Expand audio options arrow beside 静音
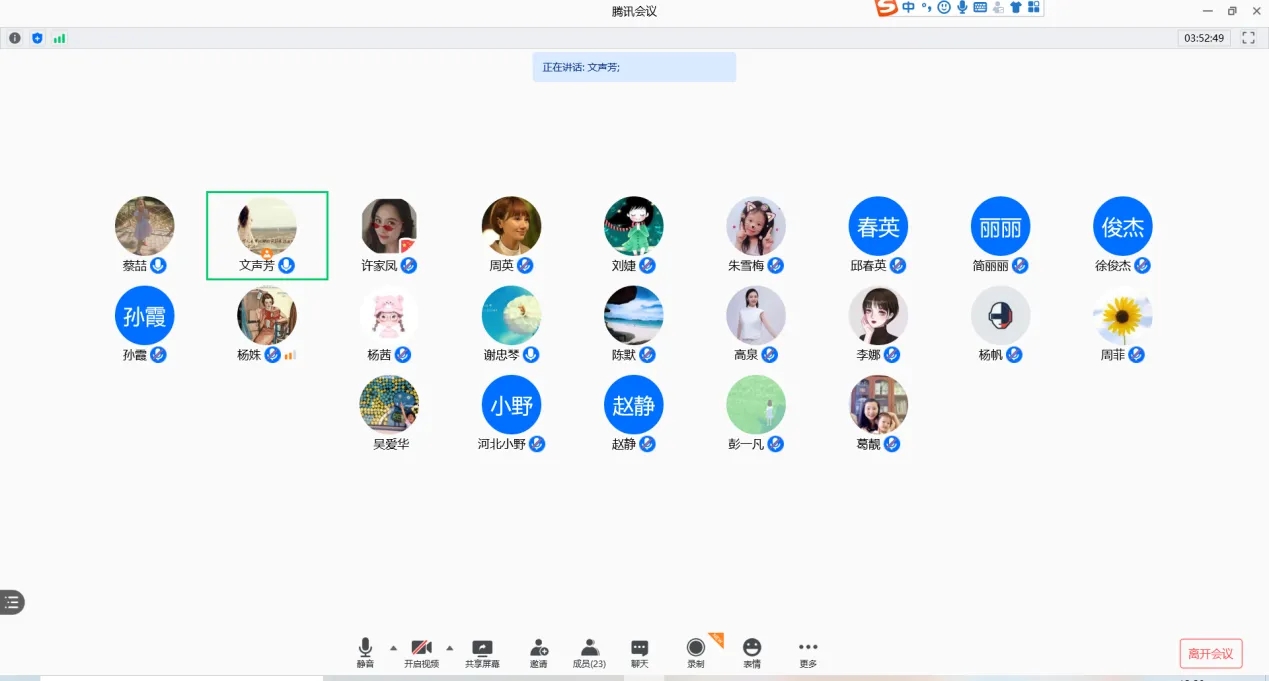Screen dimensions: 1269x681 click(x=393, y=647)
